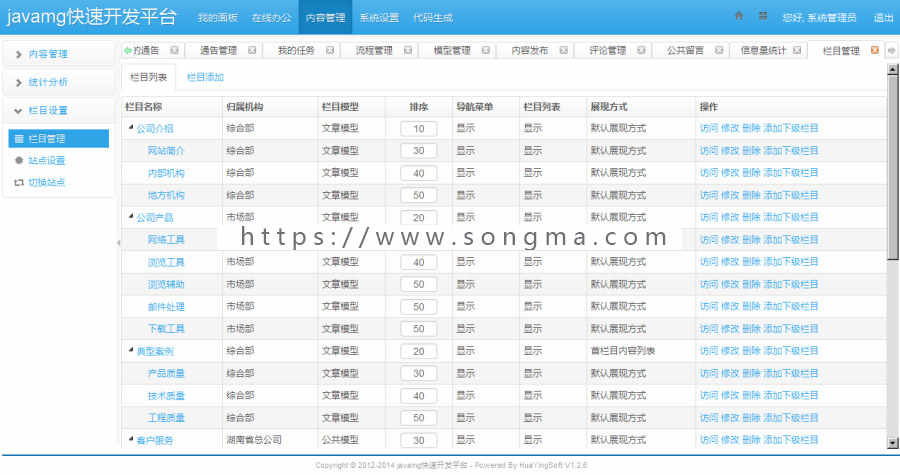
Task: Open 代码生成 in the top menu
Action: point(433,18)
